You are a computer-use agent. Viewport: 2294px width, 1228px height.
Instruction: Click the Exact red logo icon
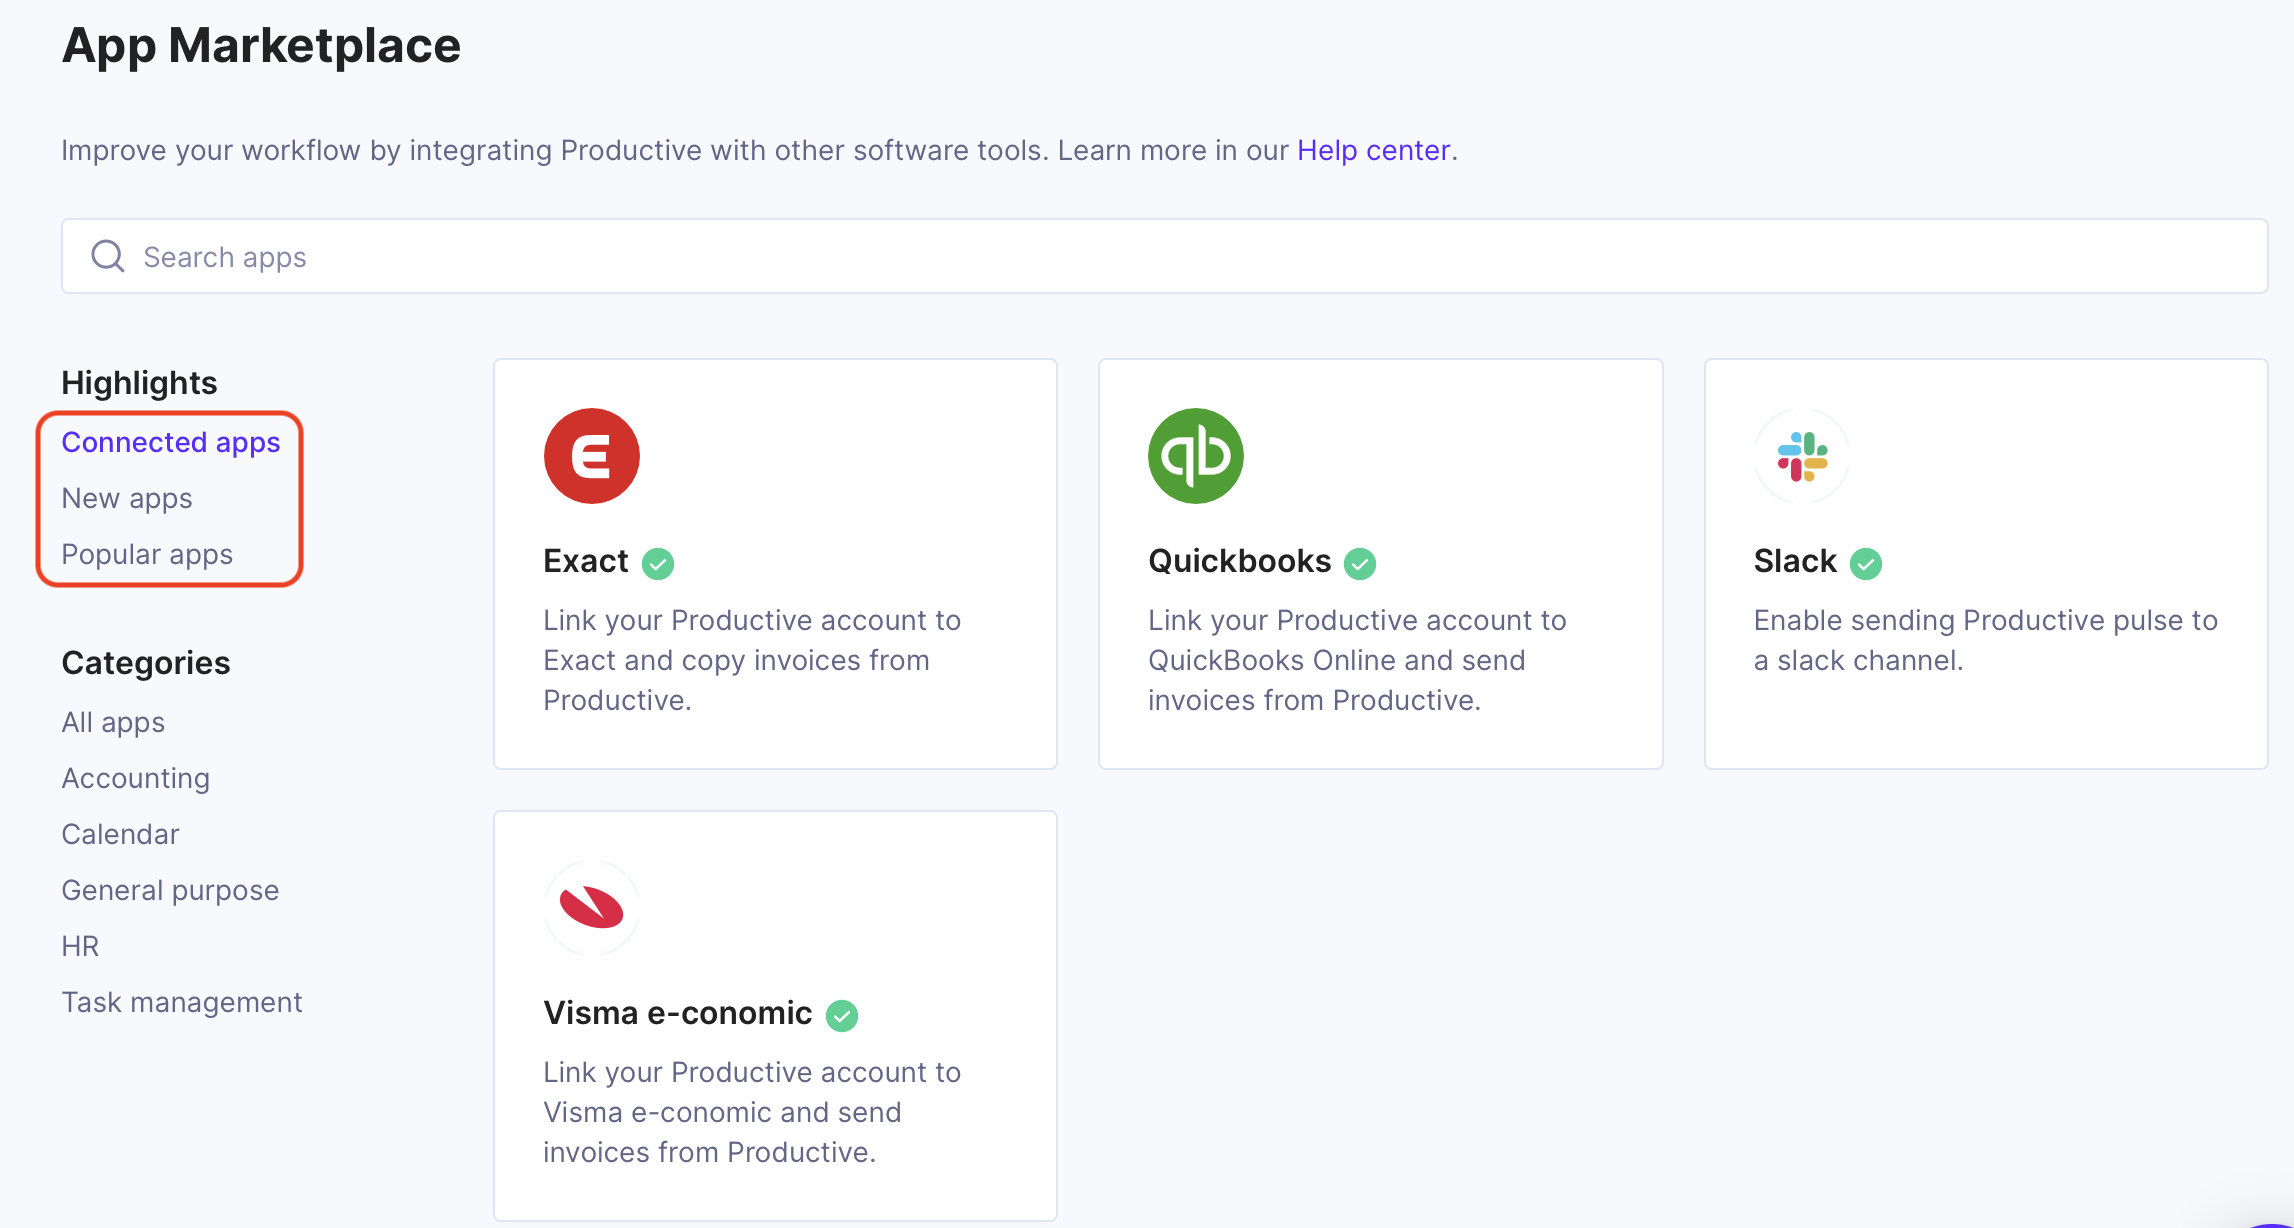click(x=591, y=456)
